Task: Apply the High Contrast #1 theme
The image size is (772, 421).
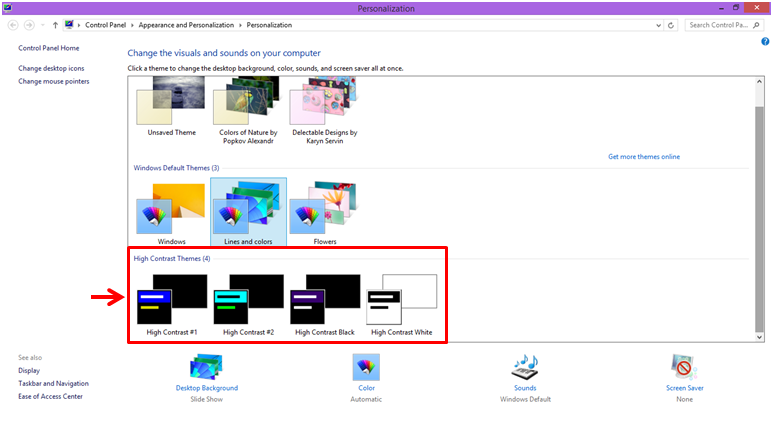Action: [x=171, y=305]
